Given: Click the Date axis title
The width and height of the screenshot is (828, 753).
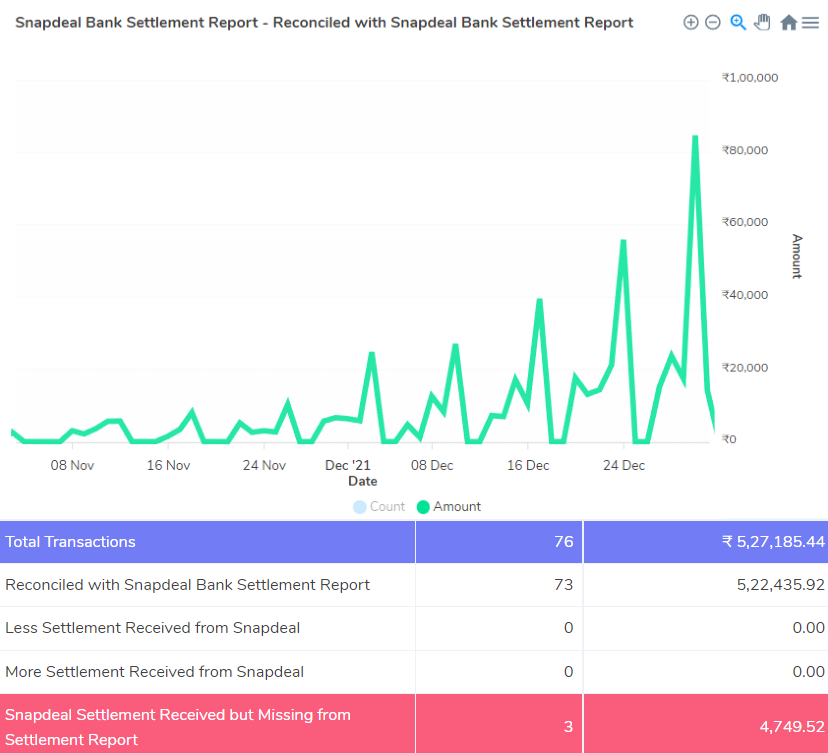Looking at the screenshot, I should (363, 481).
